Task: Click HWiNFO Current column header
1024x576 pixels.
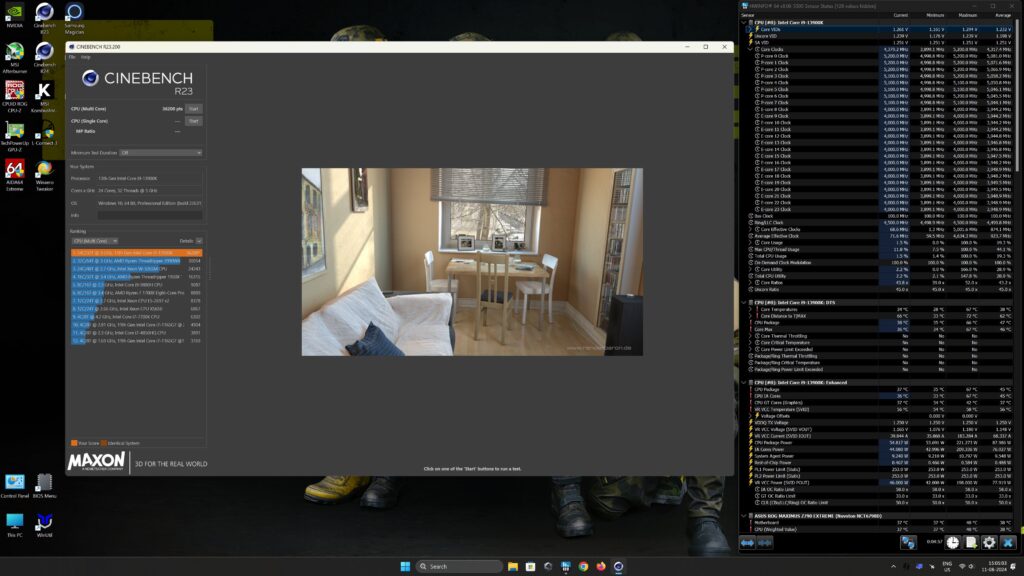Action: point(901,15)
